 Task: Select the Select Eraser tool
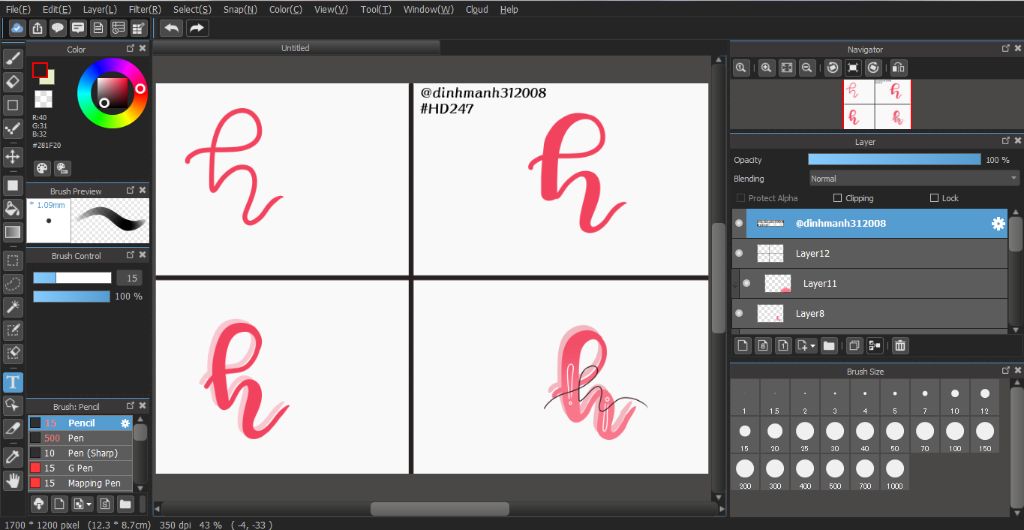pyautogui.click(x=13, y=353)
